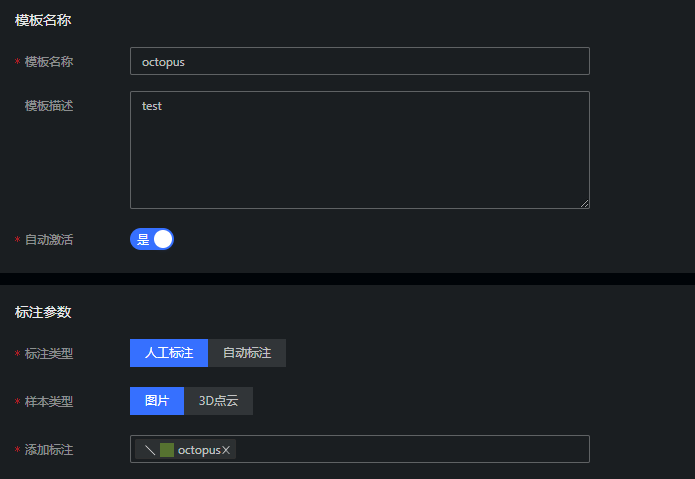
Task: Click the 添加标注 field label
Action: [x=49, y=450]
